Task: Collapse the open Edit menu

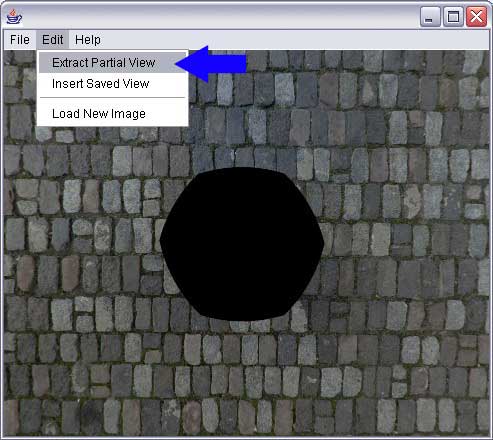Action: click(x=53, y=40)
